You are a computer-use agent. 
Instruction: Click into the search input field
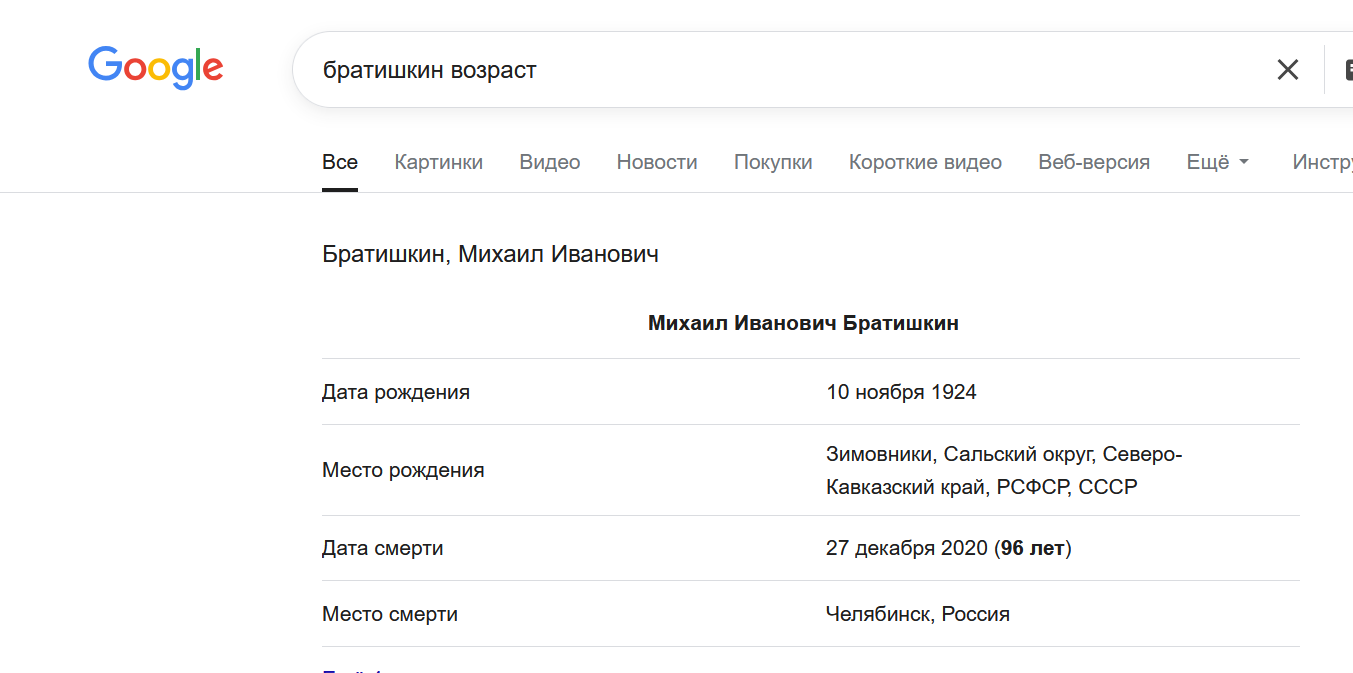[x=780, y=70]
